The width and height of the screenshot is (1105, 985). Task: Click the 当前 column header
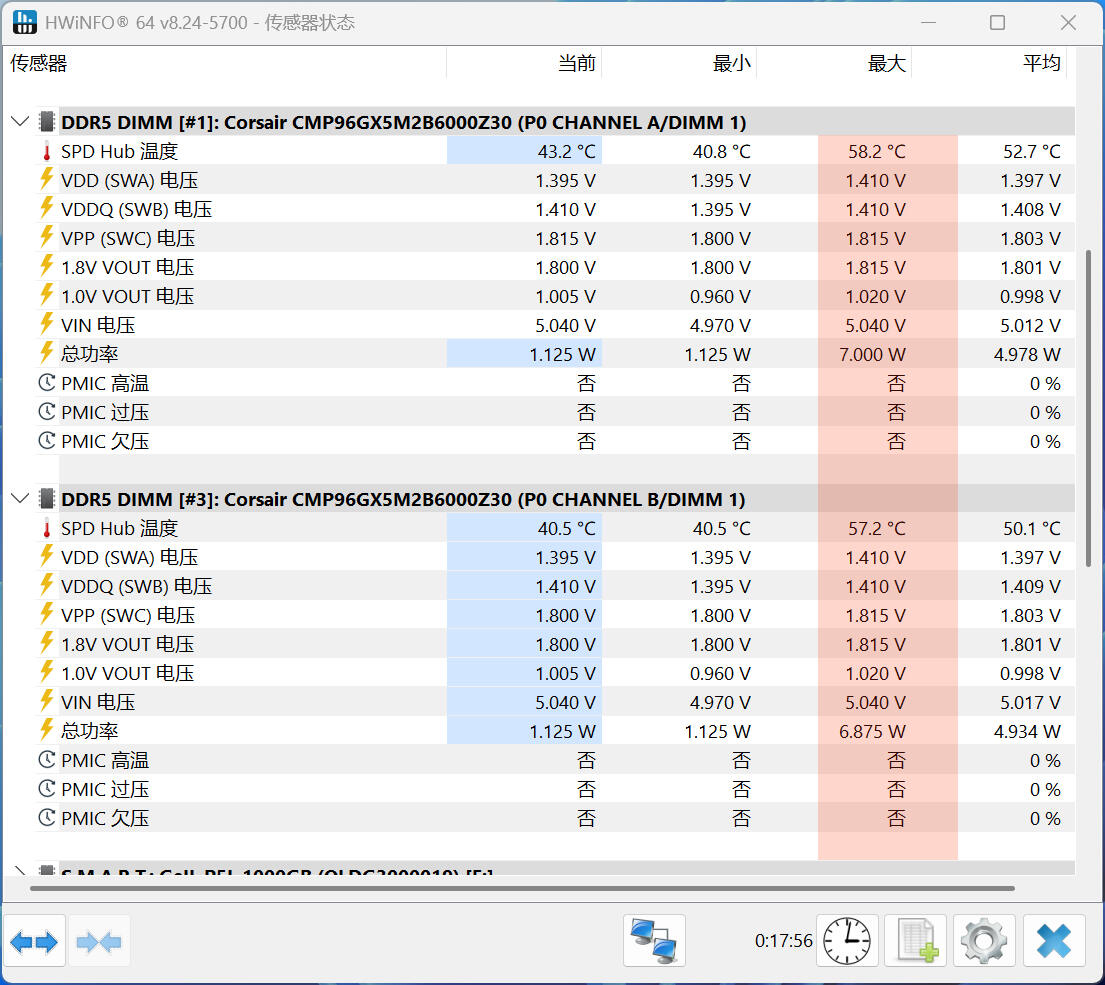tap(524, 63)
